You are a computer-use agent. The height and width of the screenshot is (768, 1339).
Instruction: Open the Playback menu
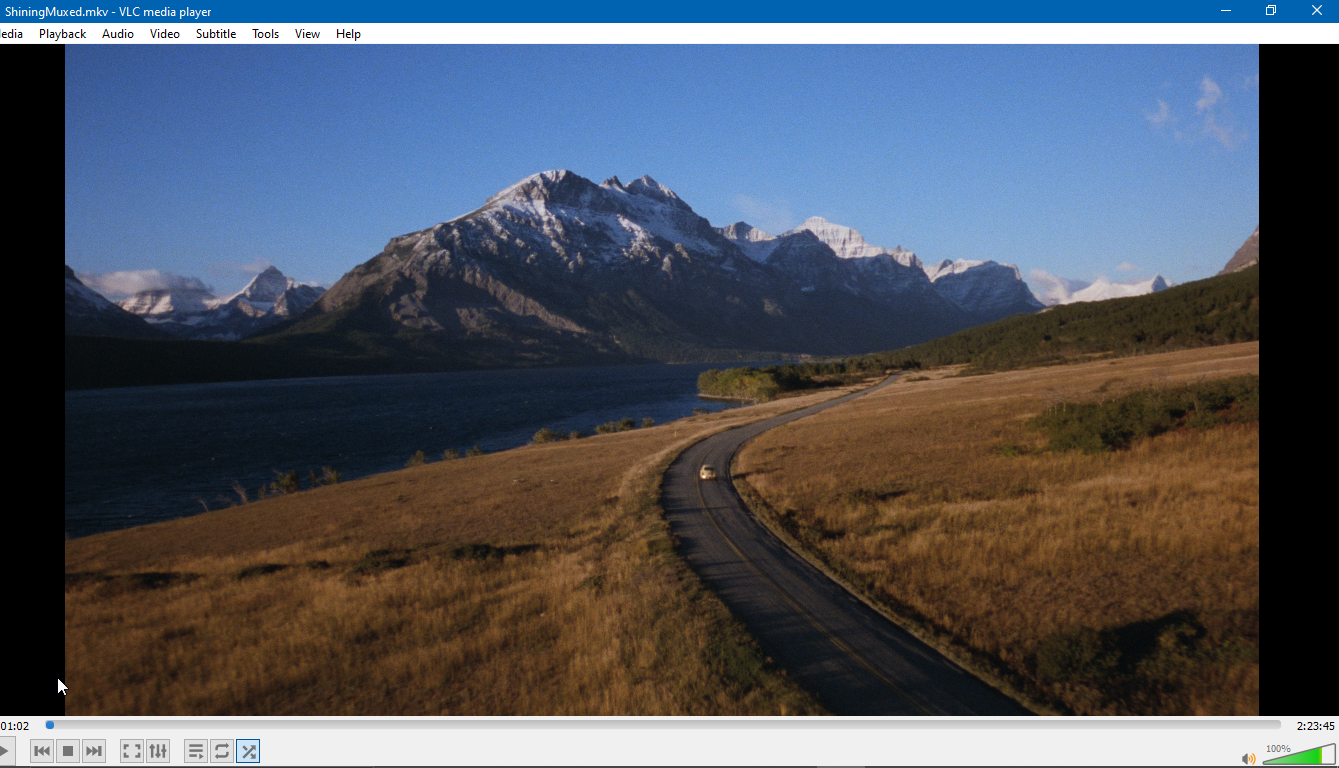(x=63, y=34)
